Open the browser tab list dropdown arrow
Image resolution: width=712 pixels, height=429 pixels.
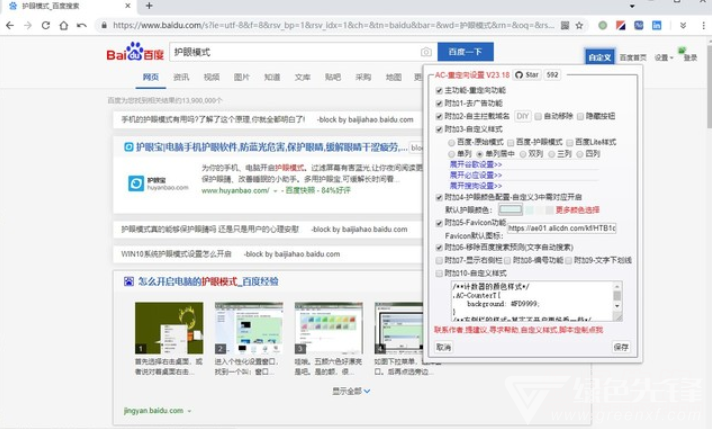[632, 6]
